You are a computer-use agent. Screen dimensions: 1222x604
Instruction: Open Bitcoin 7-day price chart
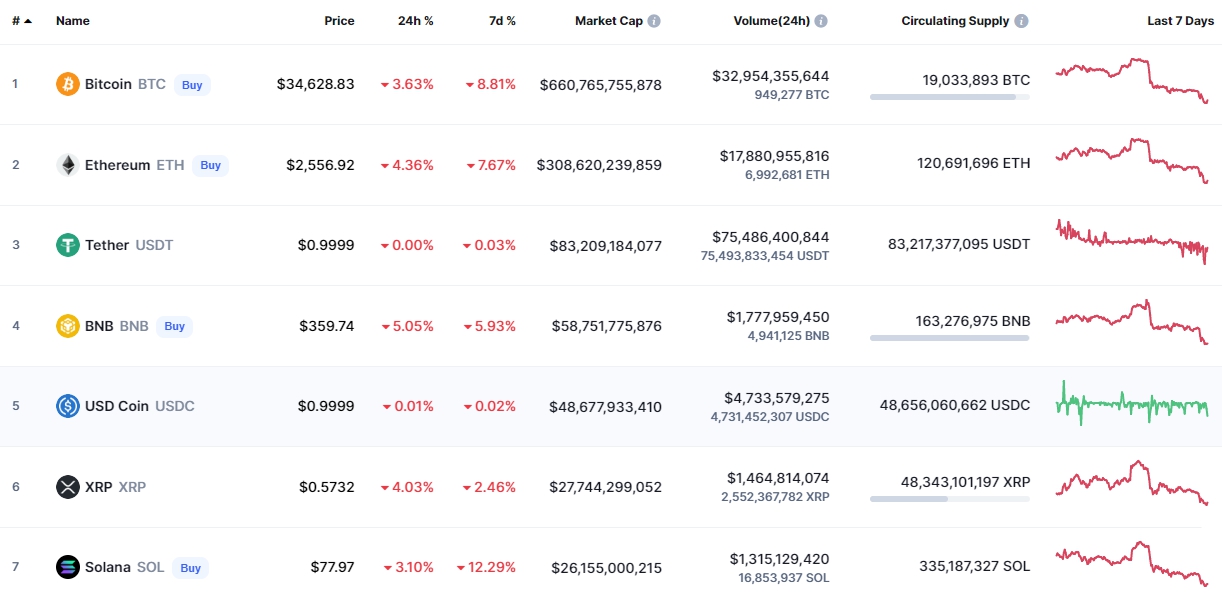tap(1132, 80)
